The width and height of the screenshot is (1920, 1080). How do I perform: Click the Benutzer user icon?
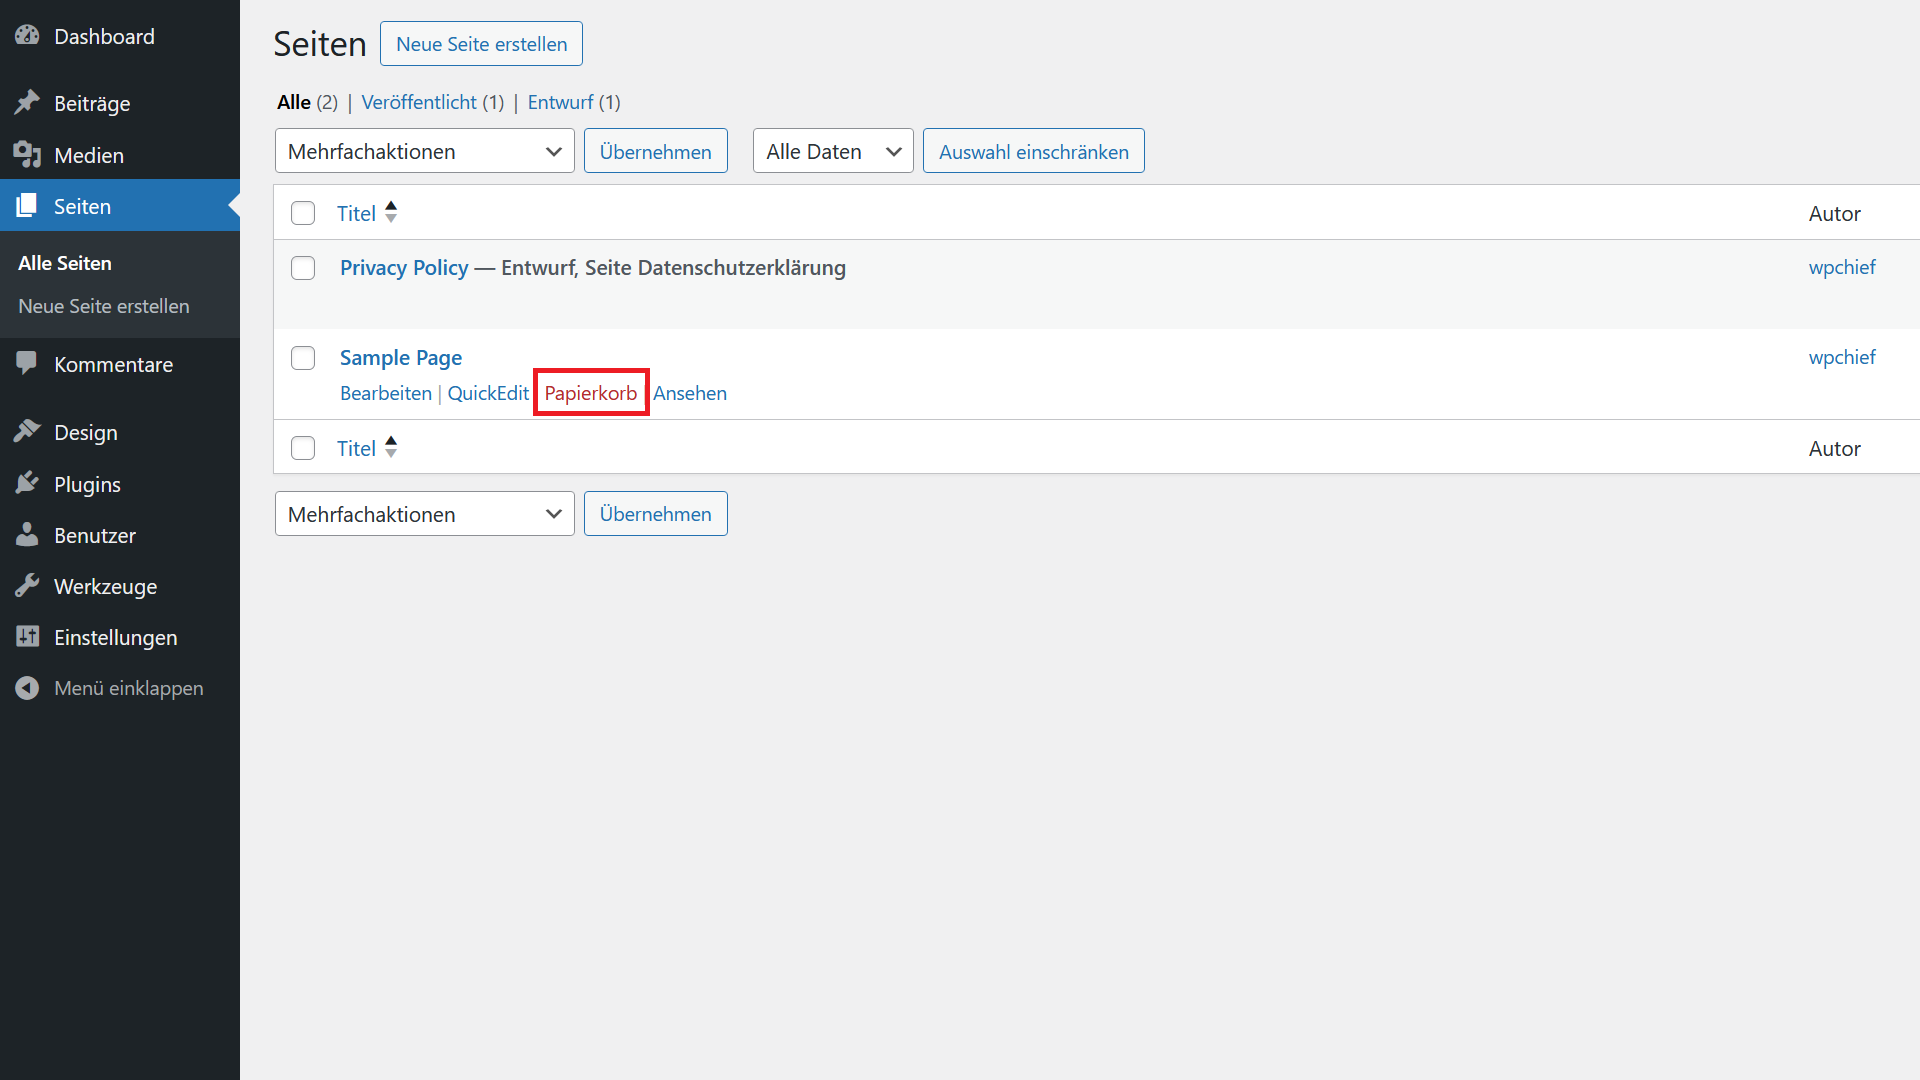coord(27,535)
